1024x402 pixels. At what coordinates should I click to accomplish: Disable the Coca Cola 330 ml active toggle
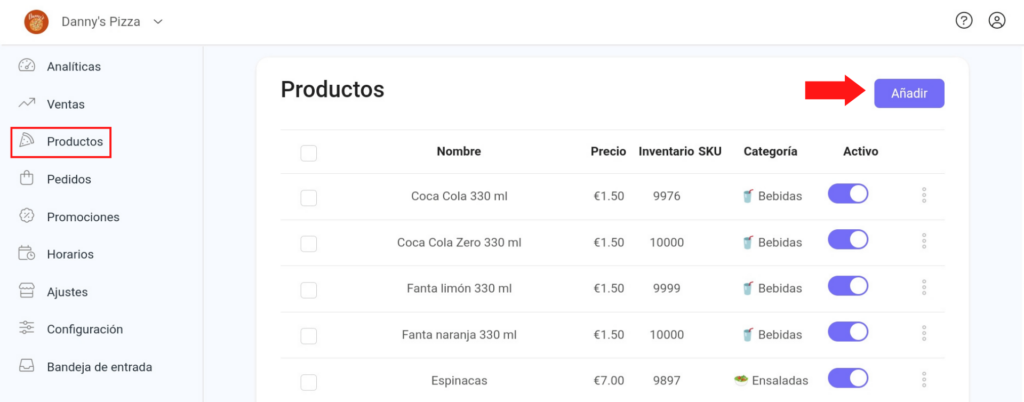[848, 194]
